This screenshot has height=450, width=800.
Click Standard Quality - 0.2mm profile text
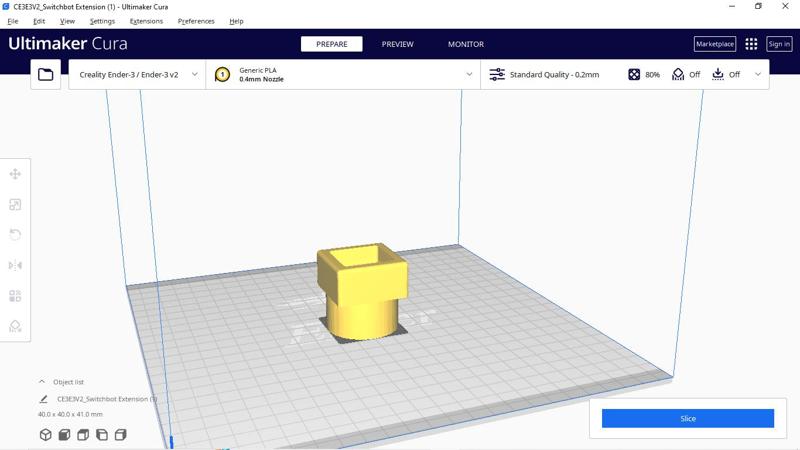pyautogui.click(x=555, y=74)
